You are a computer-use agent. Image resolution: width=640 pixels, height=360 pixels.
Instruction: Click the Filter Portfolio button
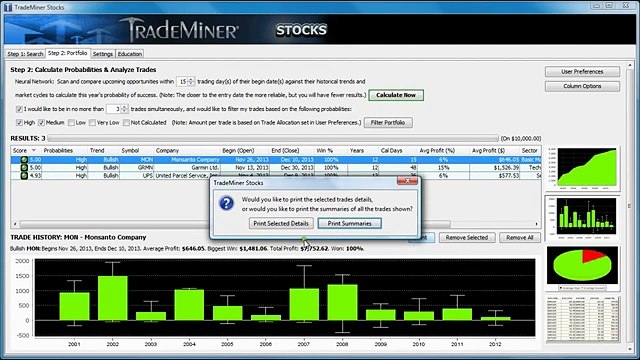tap(388, 122)
